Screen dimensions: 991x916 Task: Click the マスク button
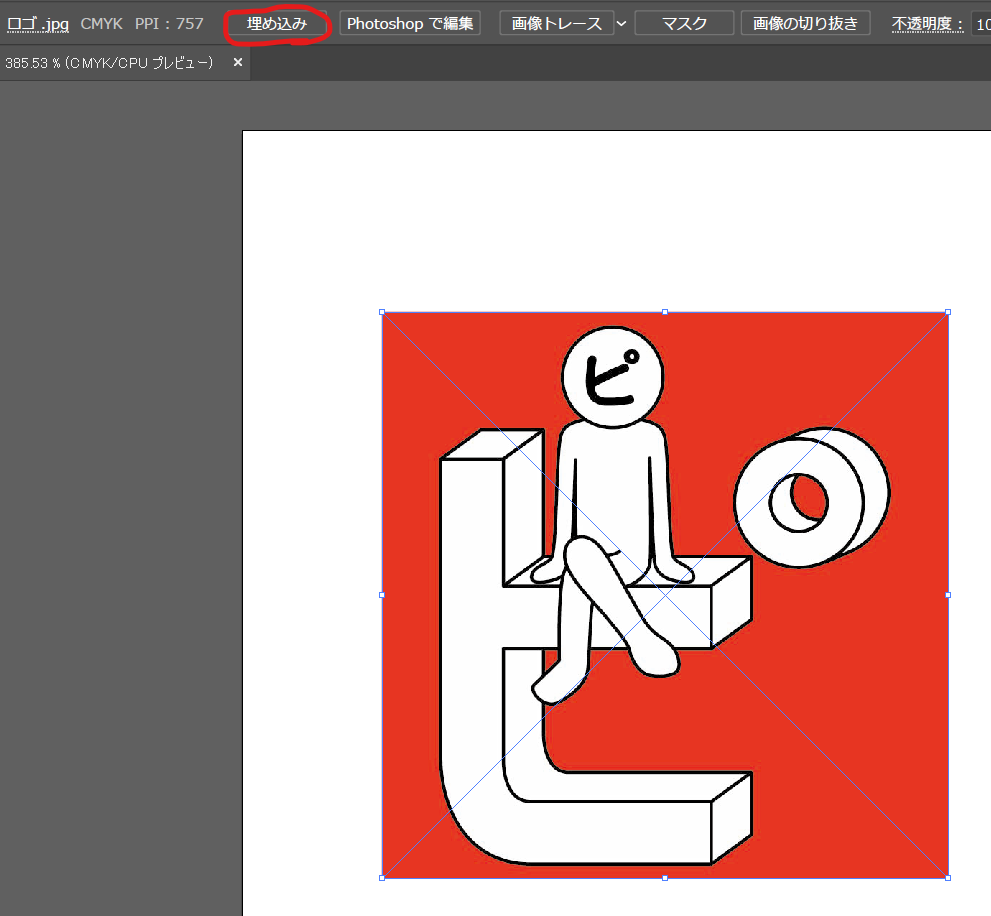coord(684,23)
